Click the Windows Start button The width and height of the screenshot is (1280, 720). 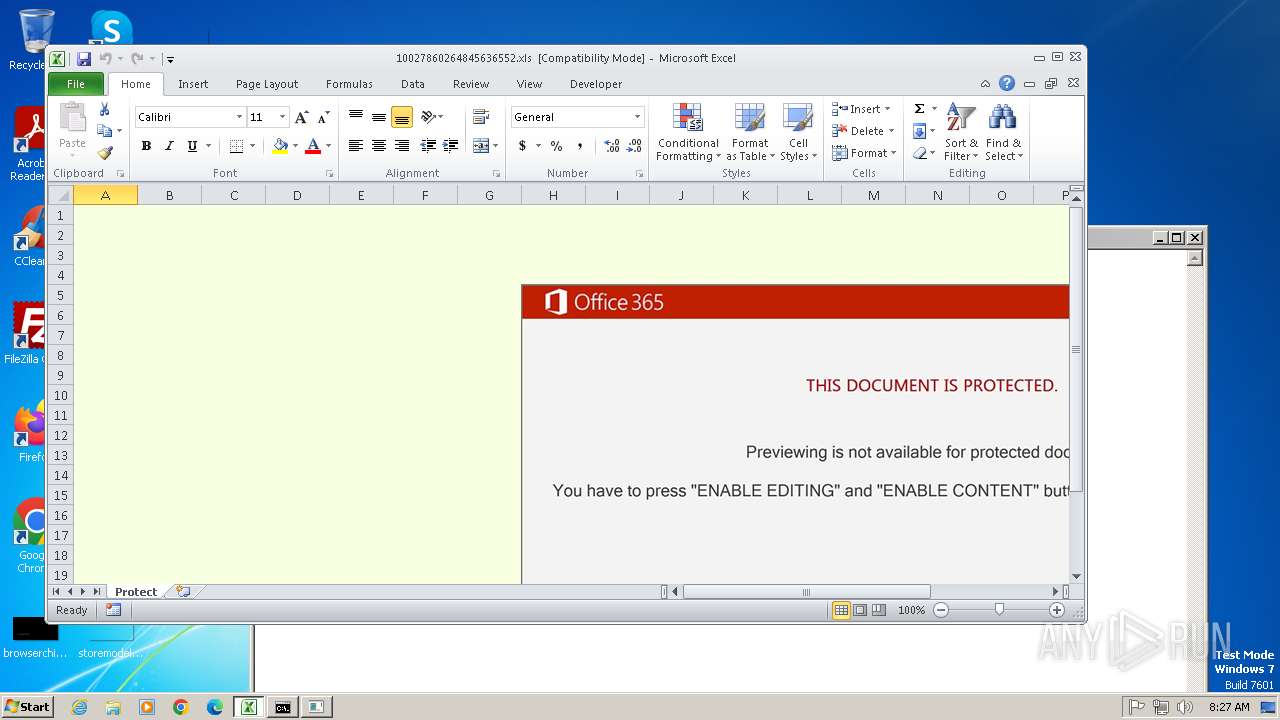click(x=27, y=706)
